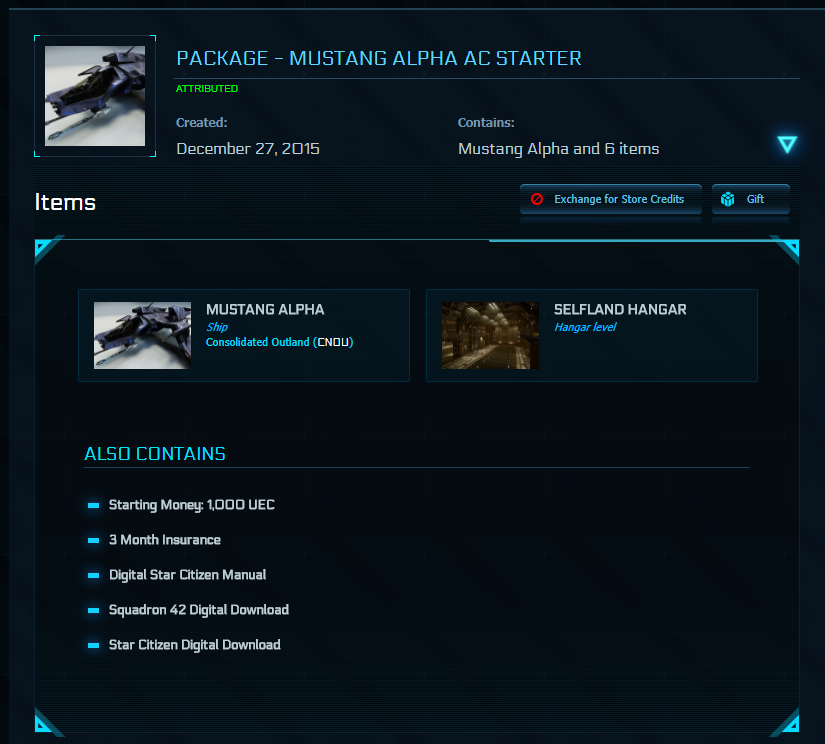The height and width of the screenshot is (744, 825).
Task: Click the December 27, 2015 creation date
Action: [248, 148]
